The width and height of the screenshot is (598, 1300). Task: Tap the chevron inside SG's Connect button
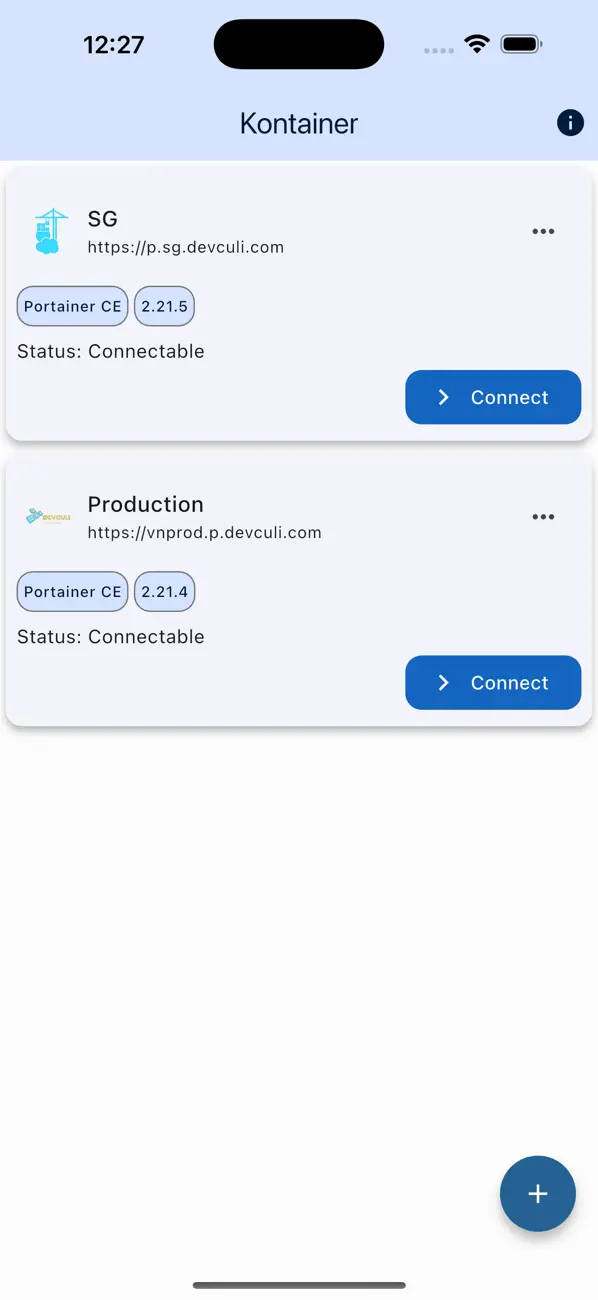443,397
